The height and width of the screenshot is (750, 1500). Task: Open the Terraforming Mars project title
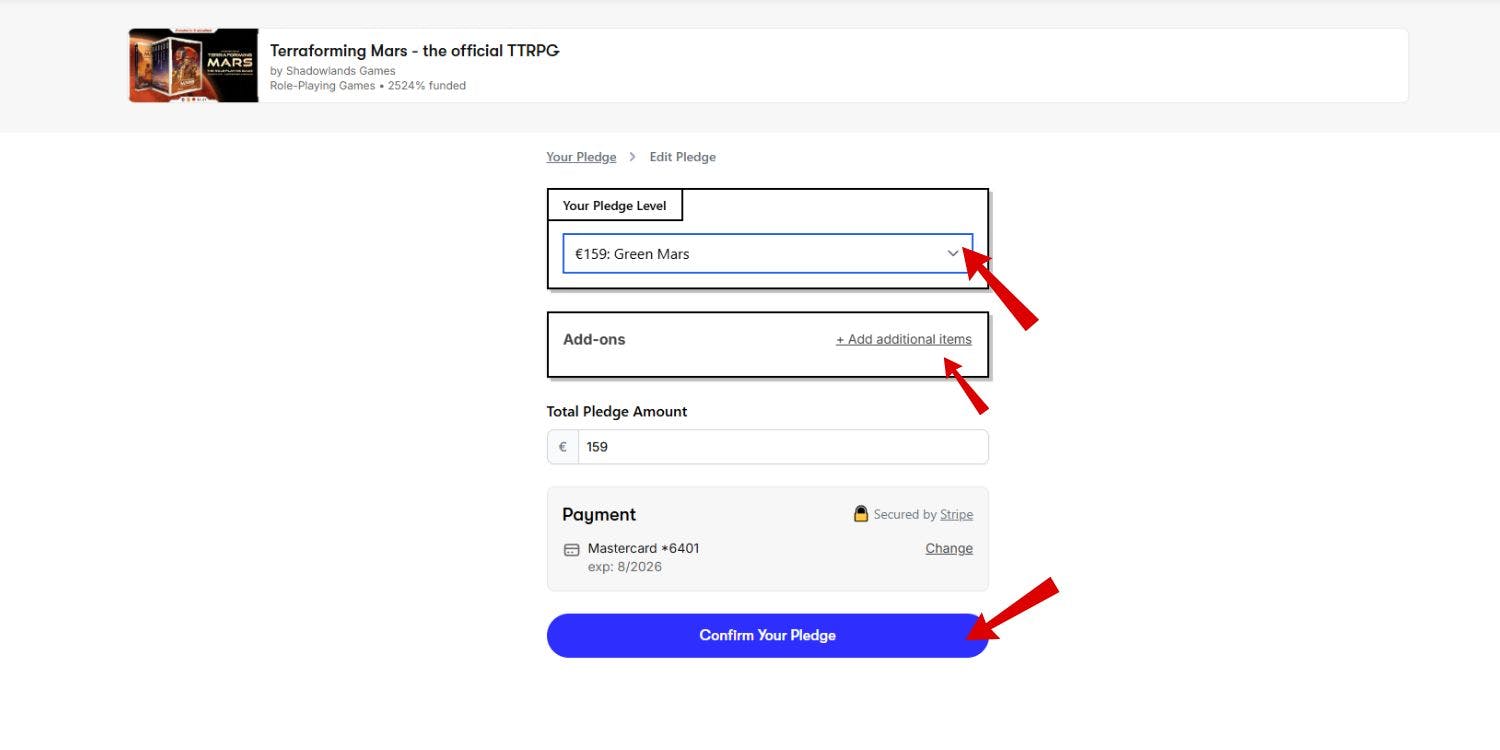click(414, 51)
